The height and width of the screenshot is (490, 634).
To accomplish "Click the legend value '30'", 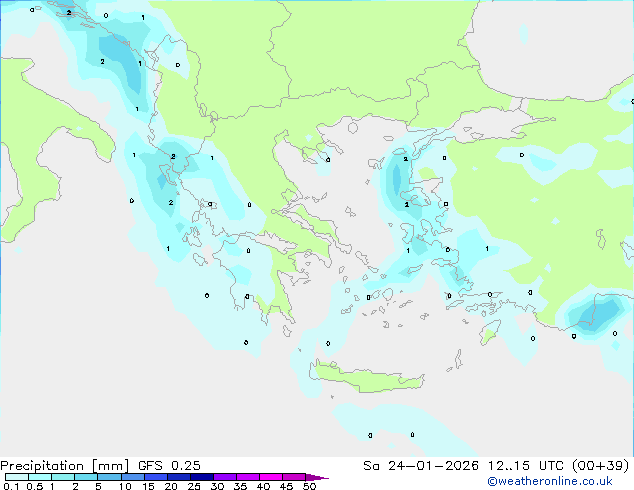I will point(217,486).
